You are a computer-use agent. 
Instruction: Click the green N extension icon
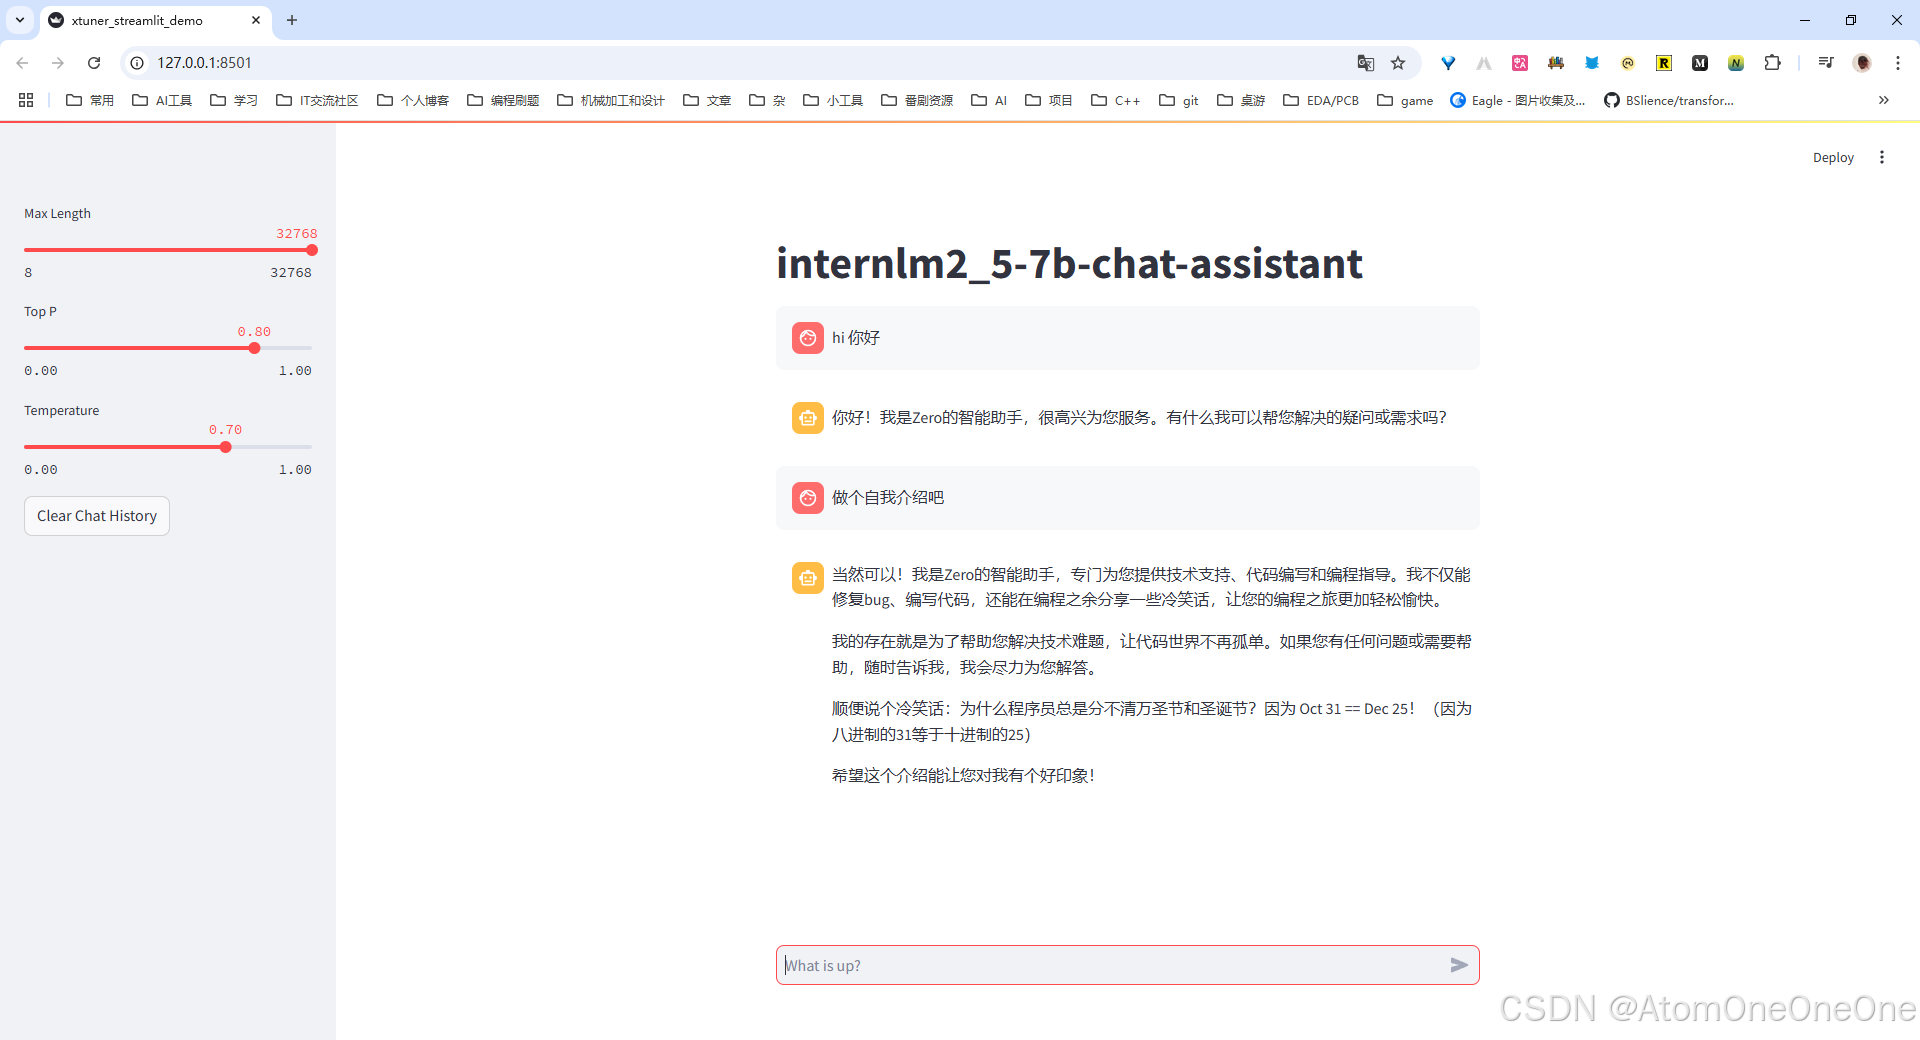[x=1736, y=63]
